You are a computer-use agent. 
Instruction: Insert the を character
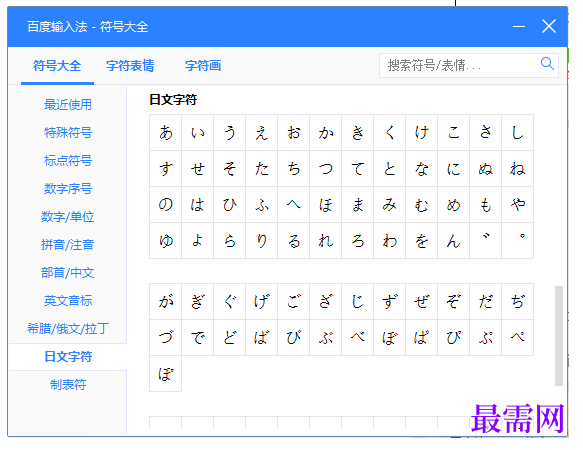tap(421, 241)
